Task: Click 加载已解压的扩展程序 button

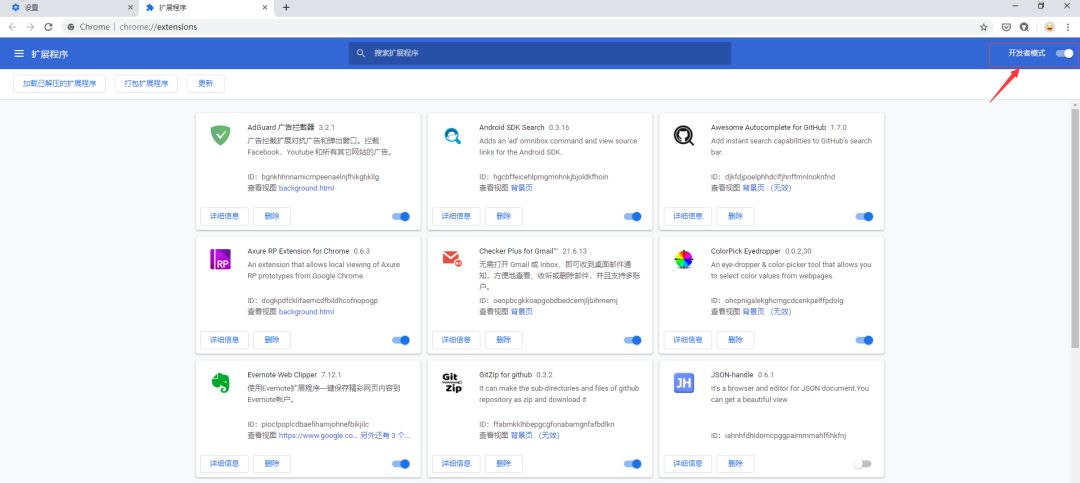Action: point(59,83)
